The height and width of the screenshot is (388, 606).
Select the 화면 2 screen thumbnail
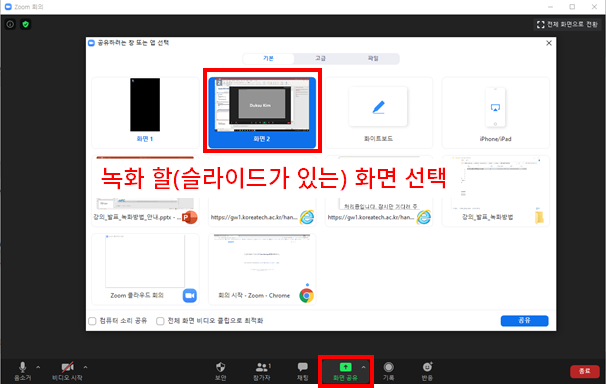[x=262, y=112]
